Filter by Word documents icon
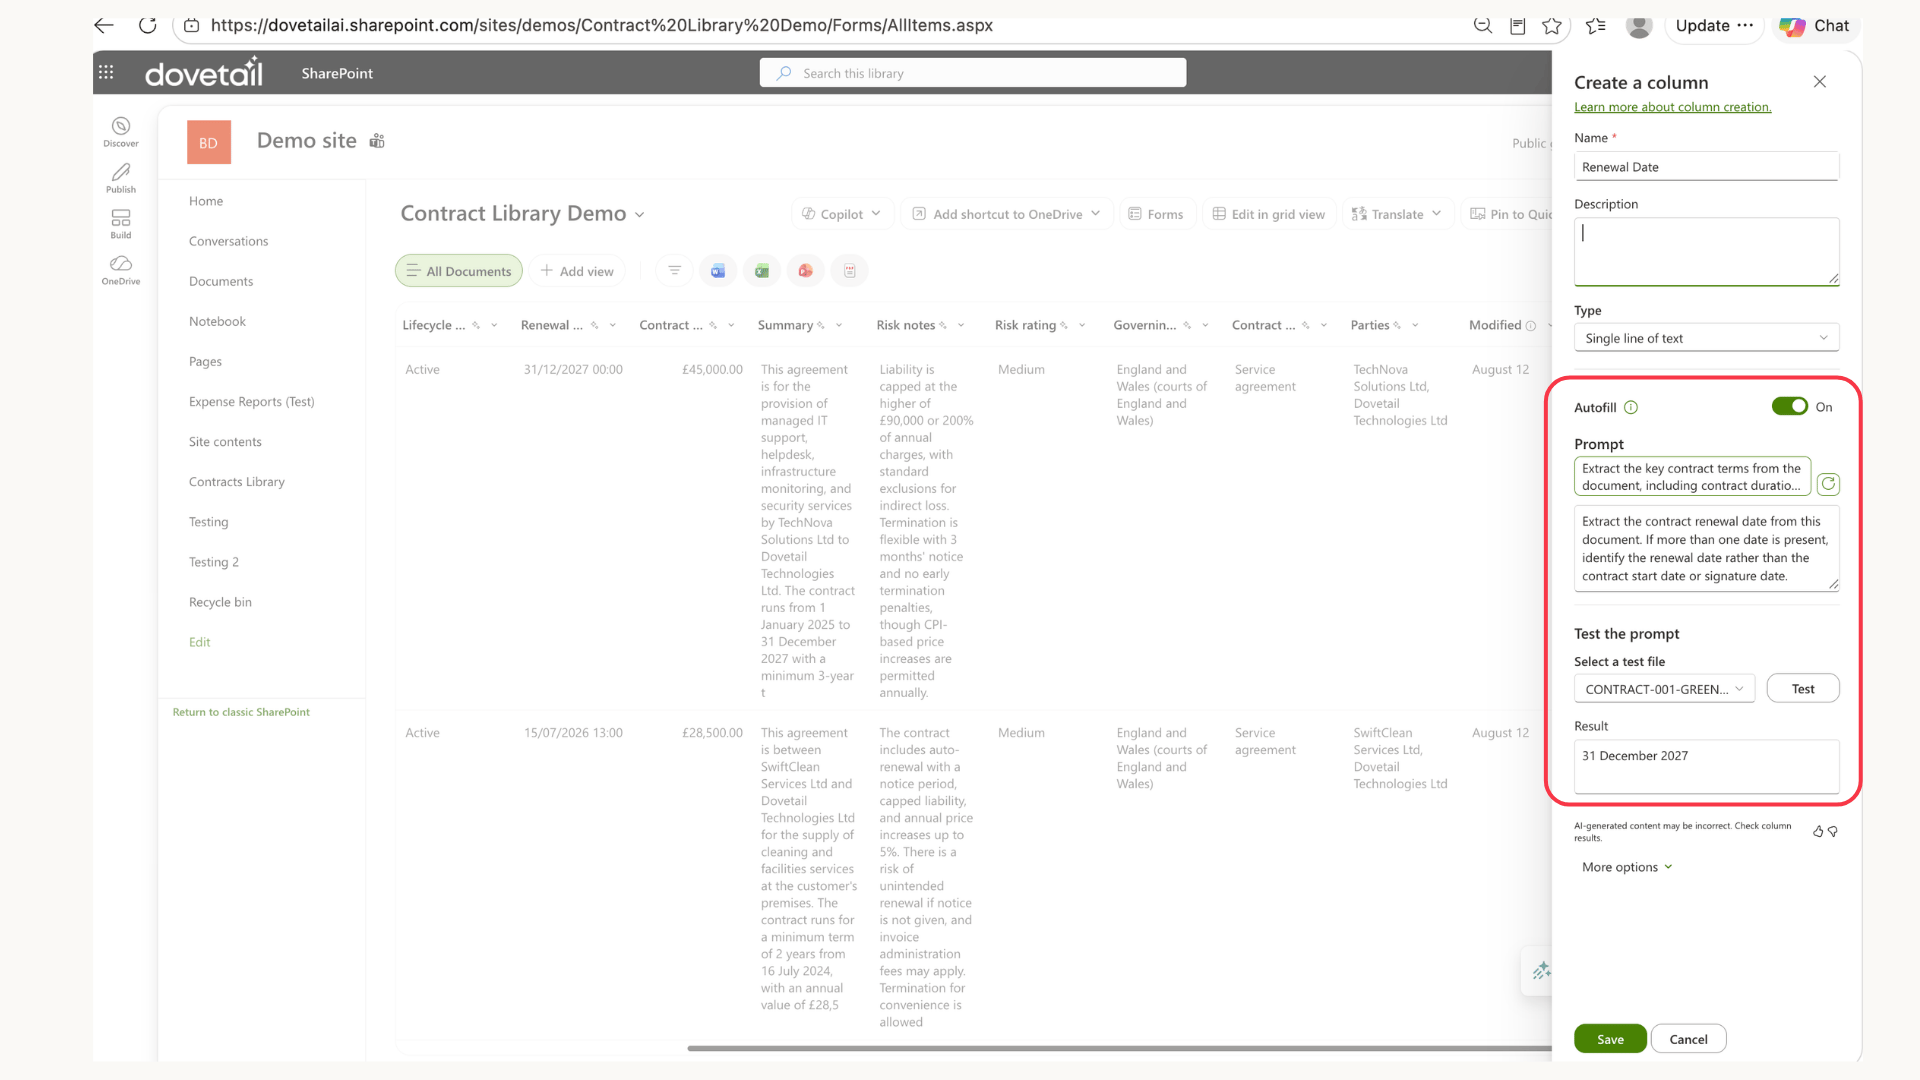The width and height of the screenshot is (1920, 1080). point(718,271)
